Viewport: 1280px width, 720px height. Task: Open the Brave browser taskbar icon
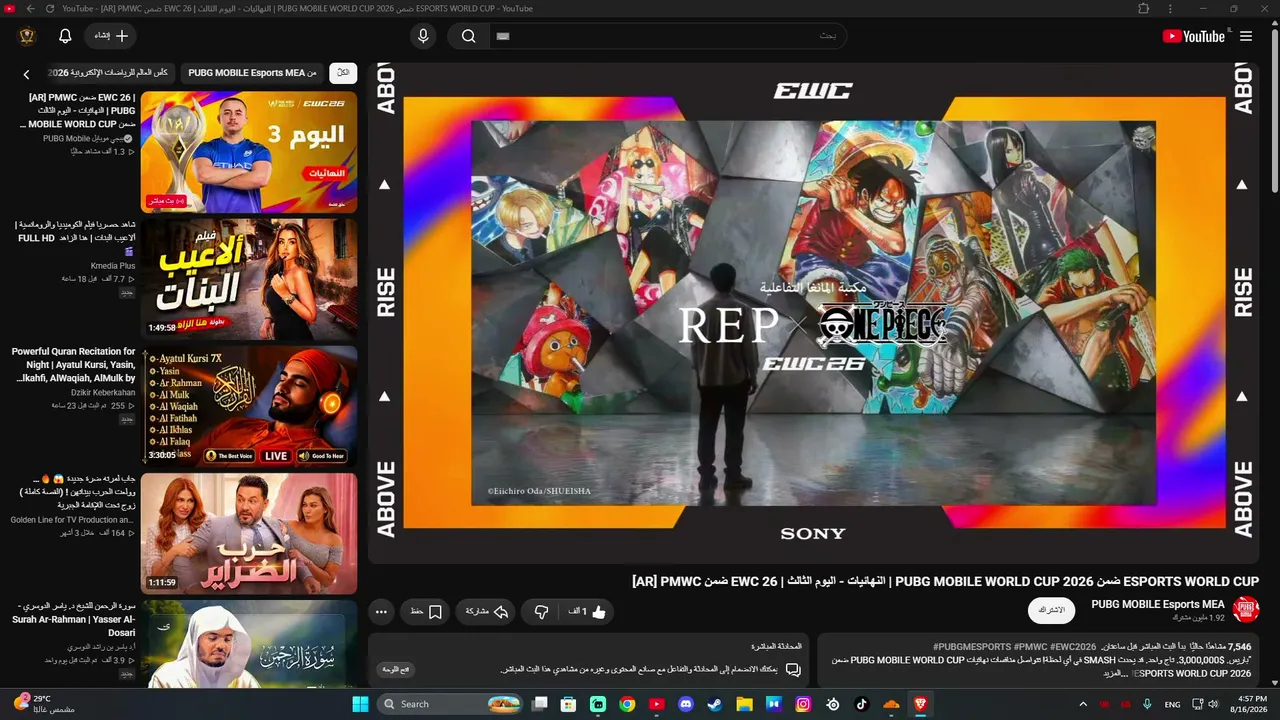(920, 704)
